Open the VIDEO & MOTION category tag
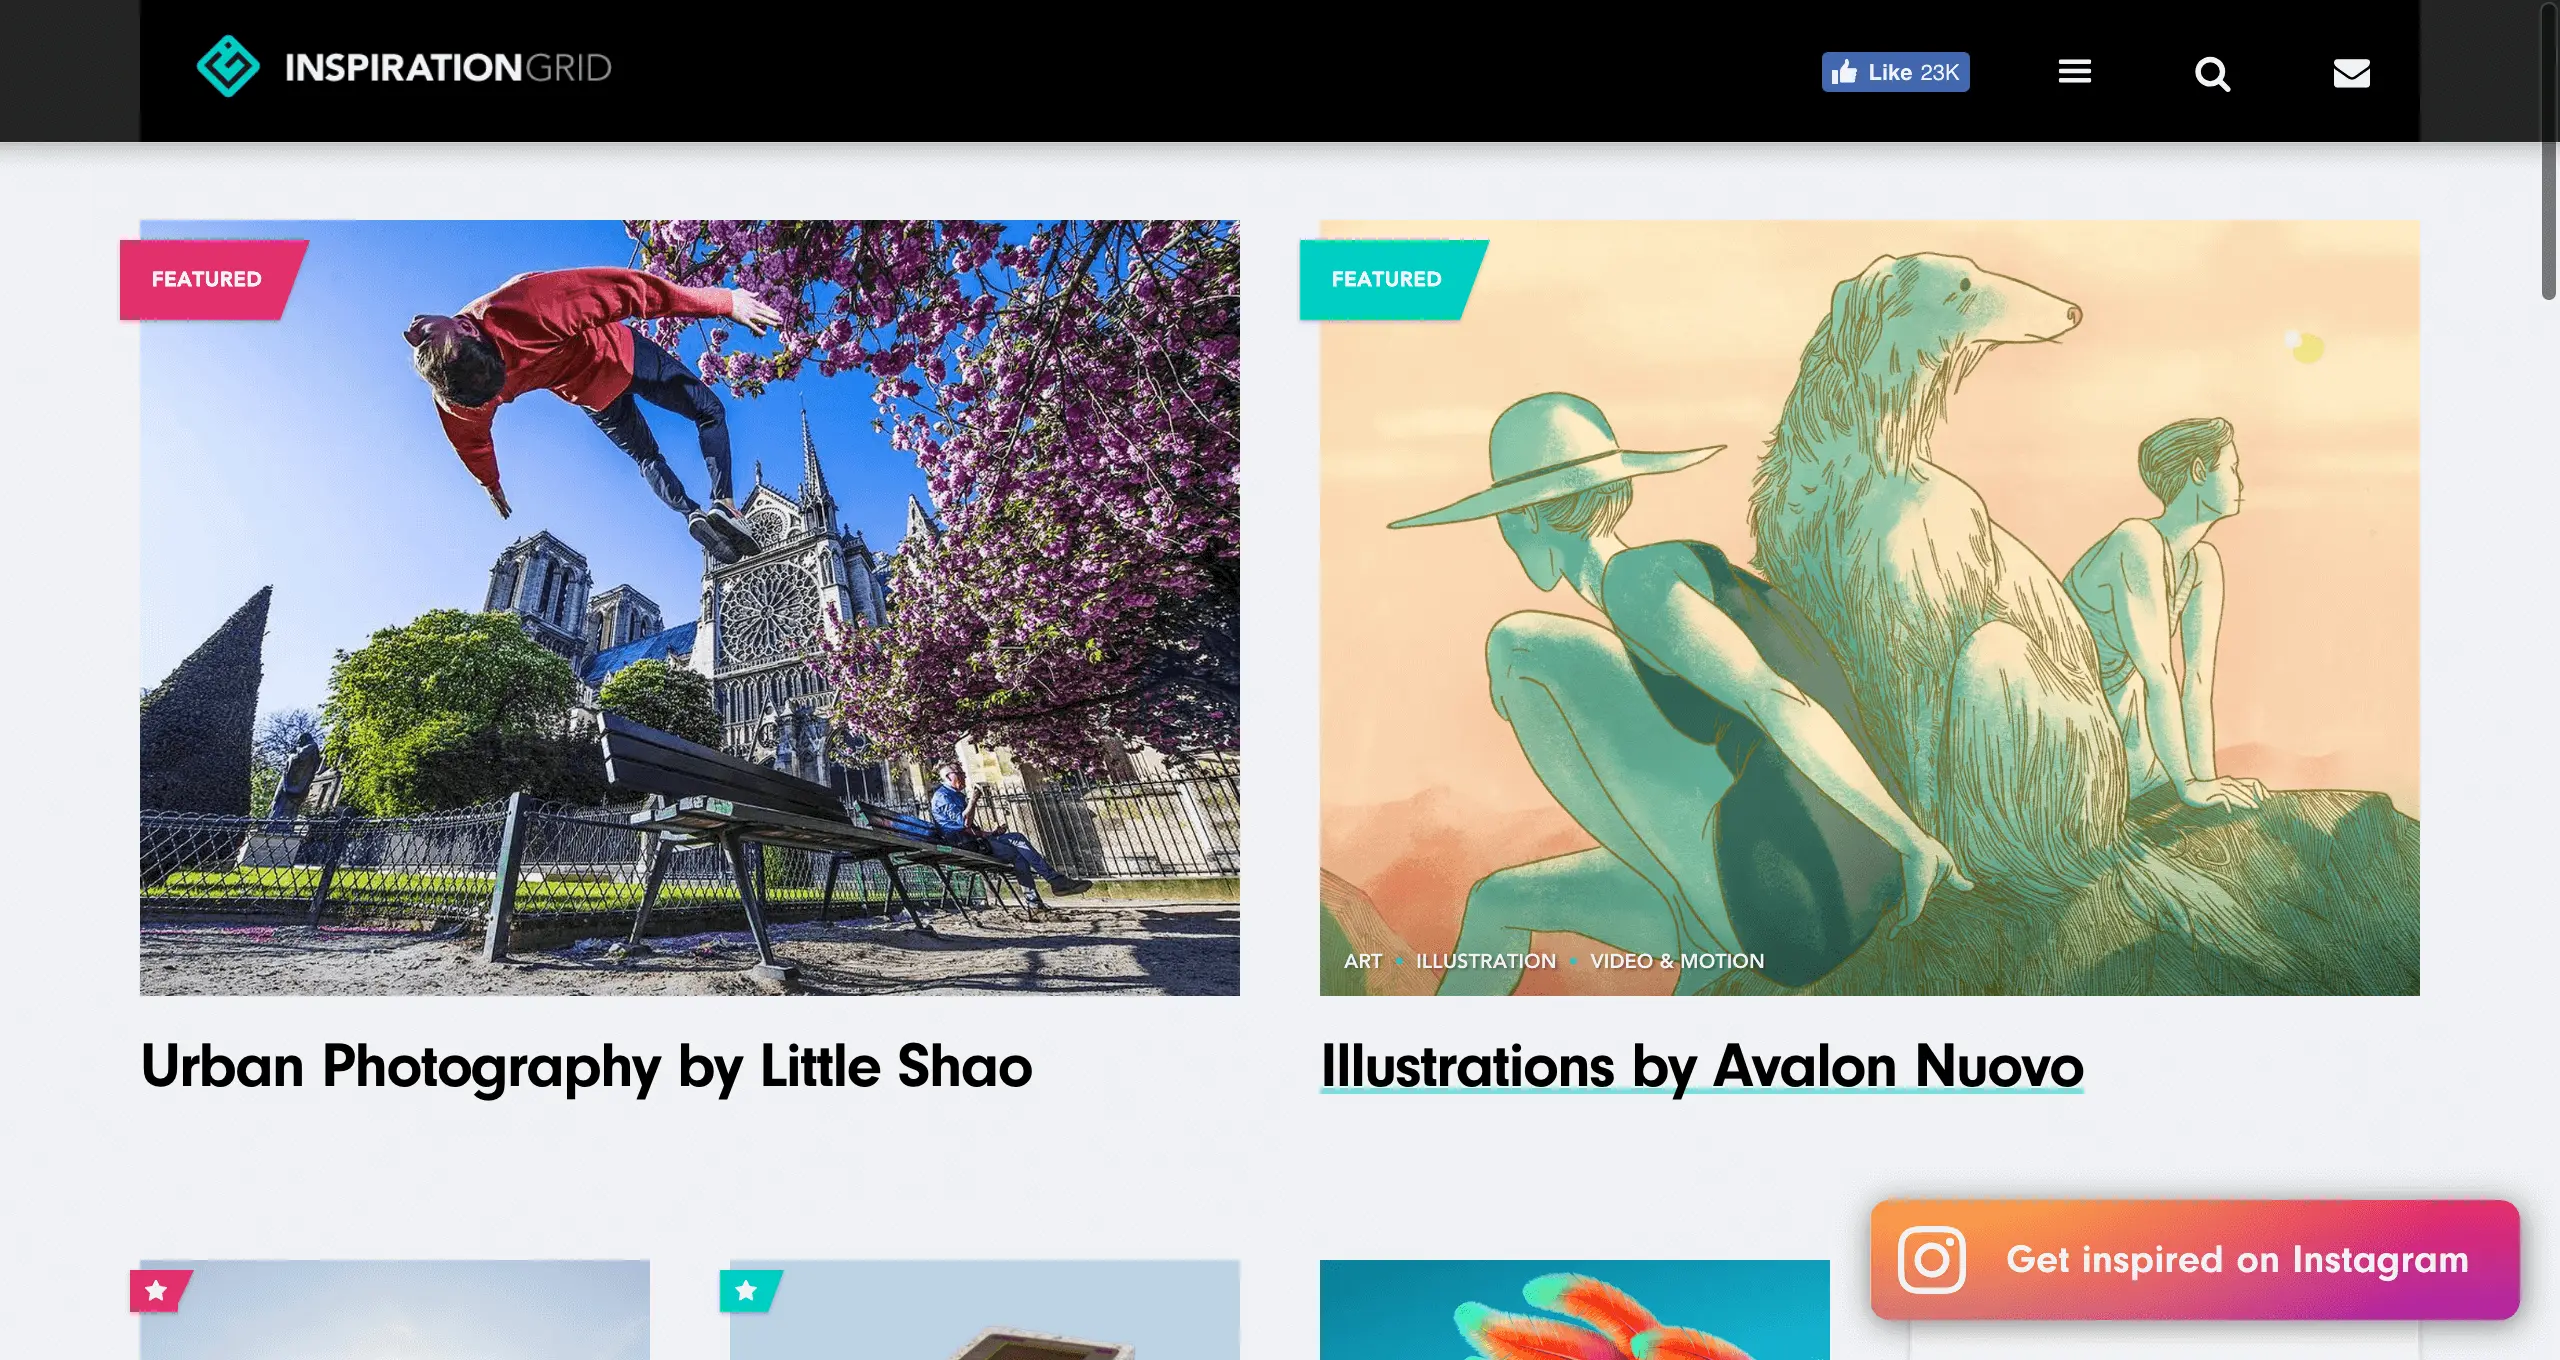This screenshot has height=1360, width=2560. pyautogui.click(x=1677, y=961)
